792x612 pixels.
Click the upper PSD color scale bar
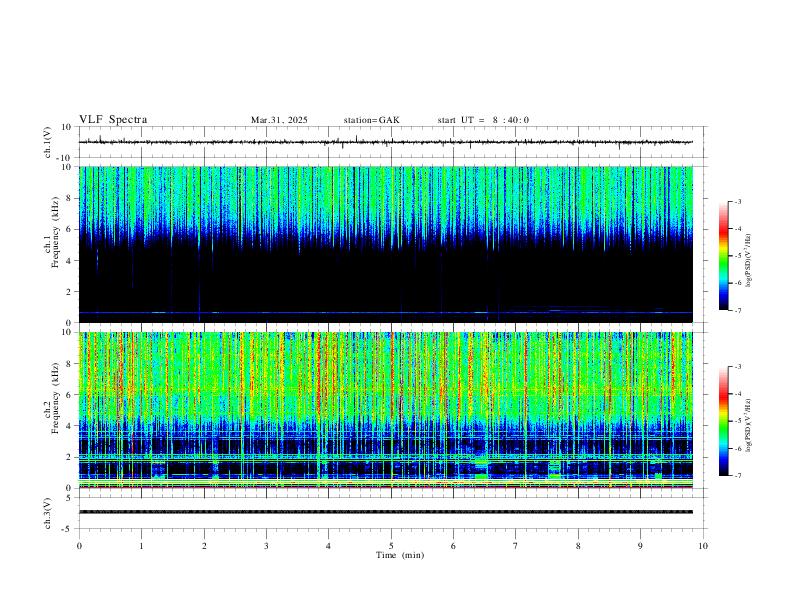[723, 256]
